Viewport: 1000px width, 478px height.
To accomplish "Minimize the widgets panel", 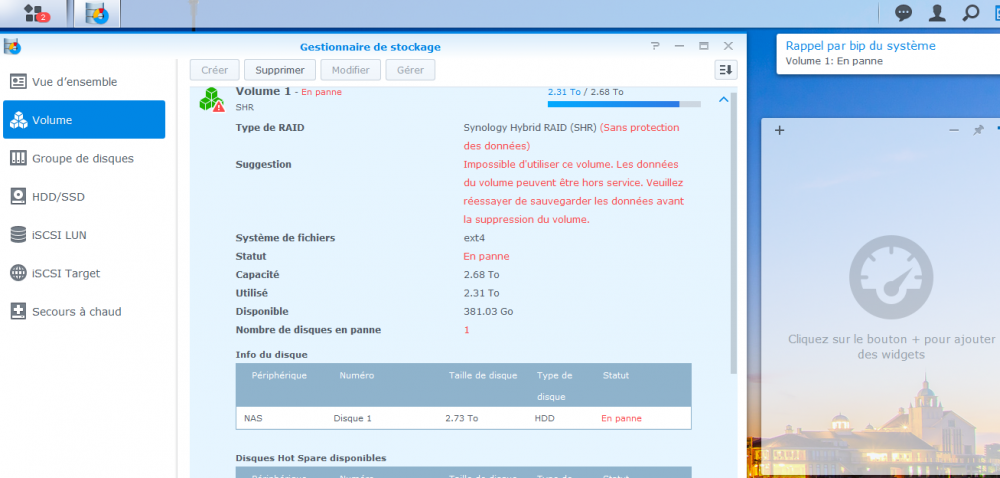I will [954, 130].
